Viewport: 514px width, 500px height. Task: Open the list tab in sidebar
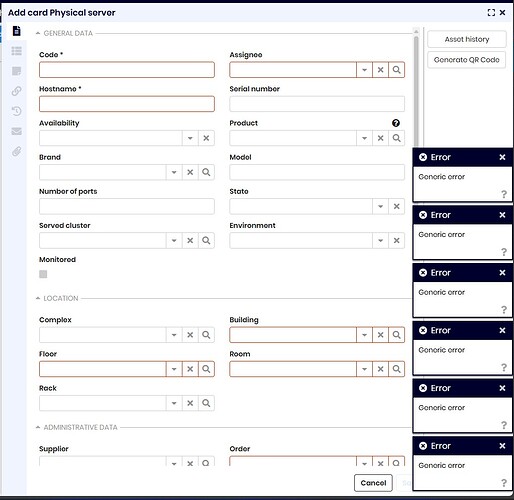click(x=17, y=51)
